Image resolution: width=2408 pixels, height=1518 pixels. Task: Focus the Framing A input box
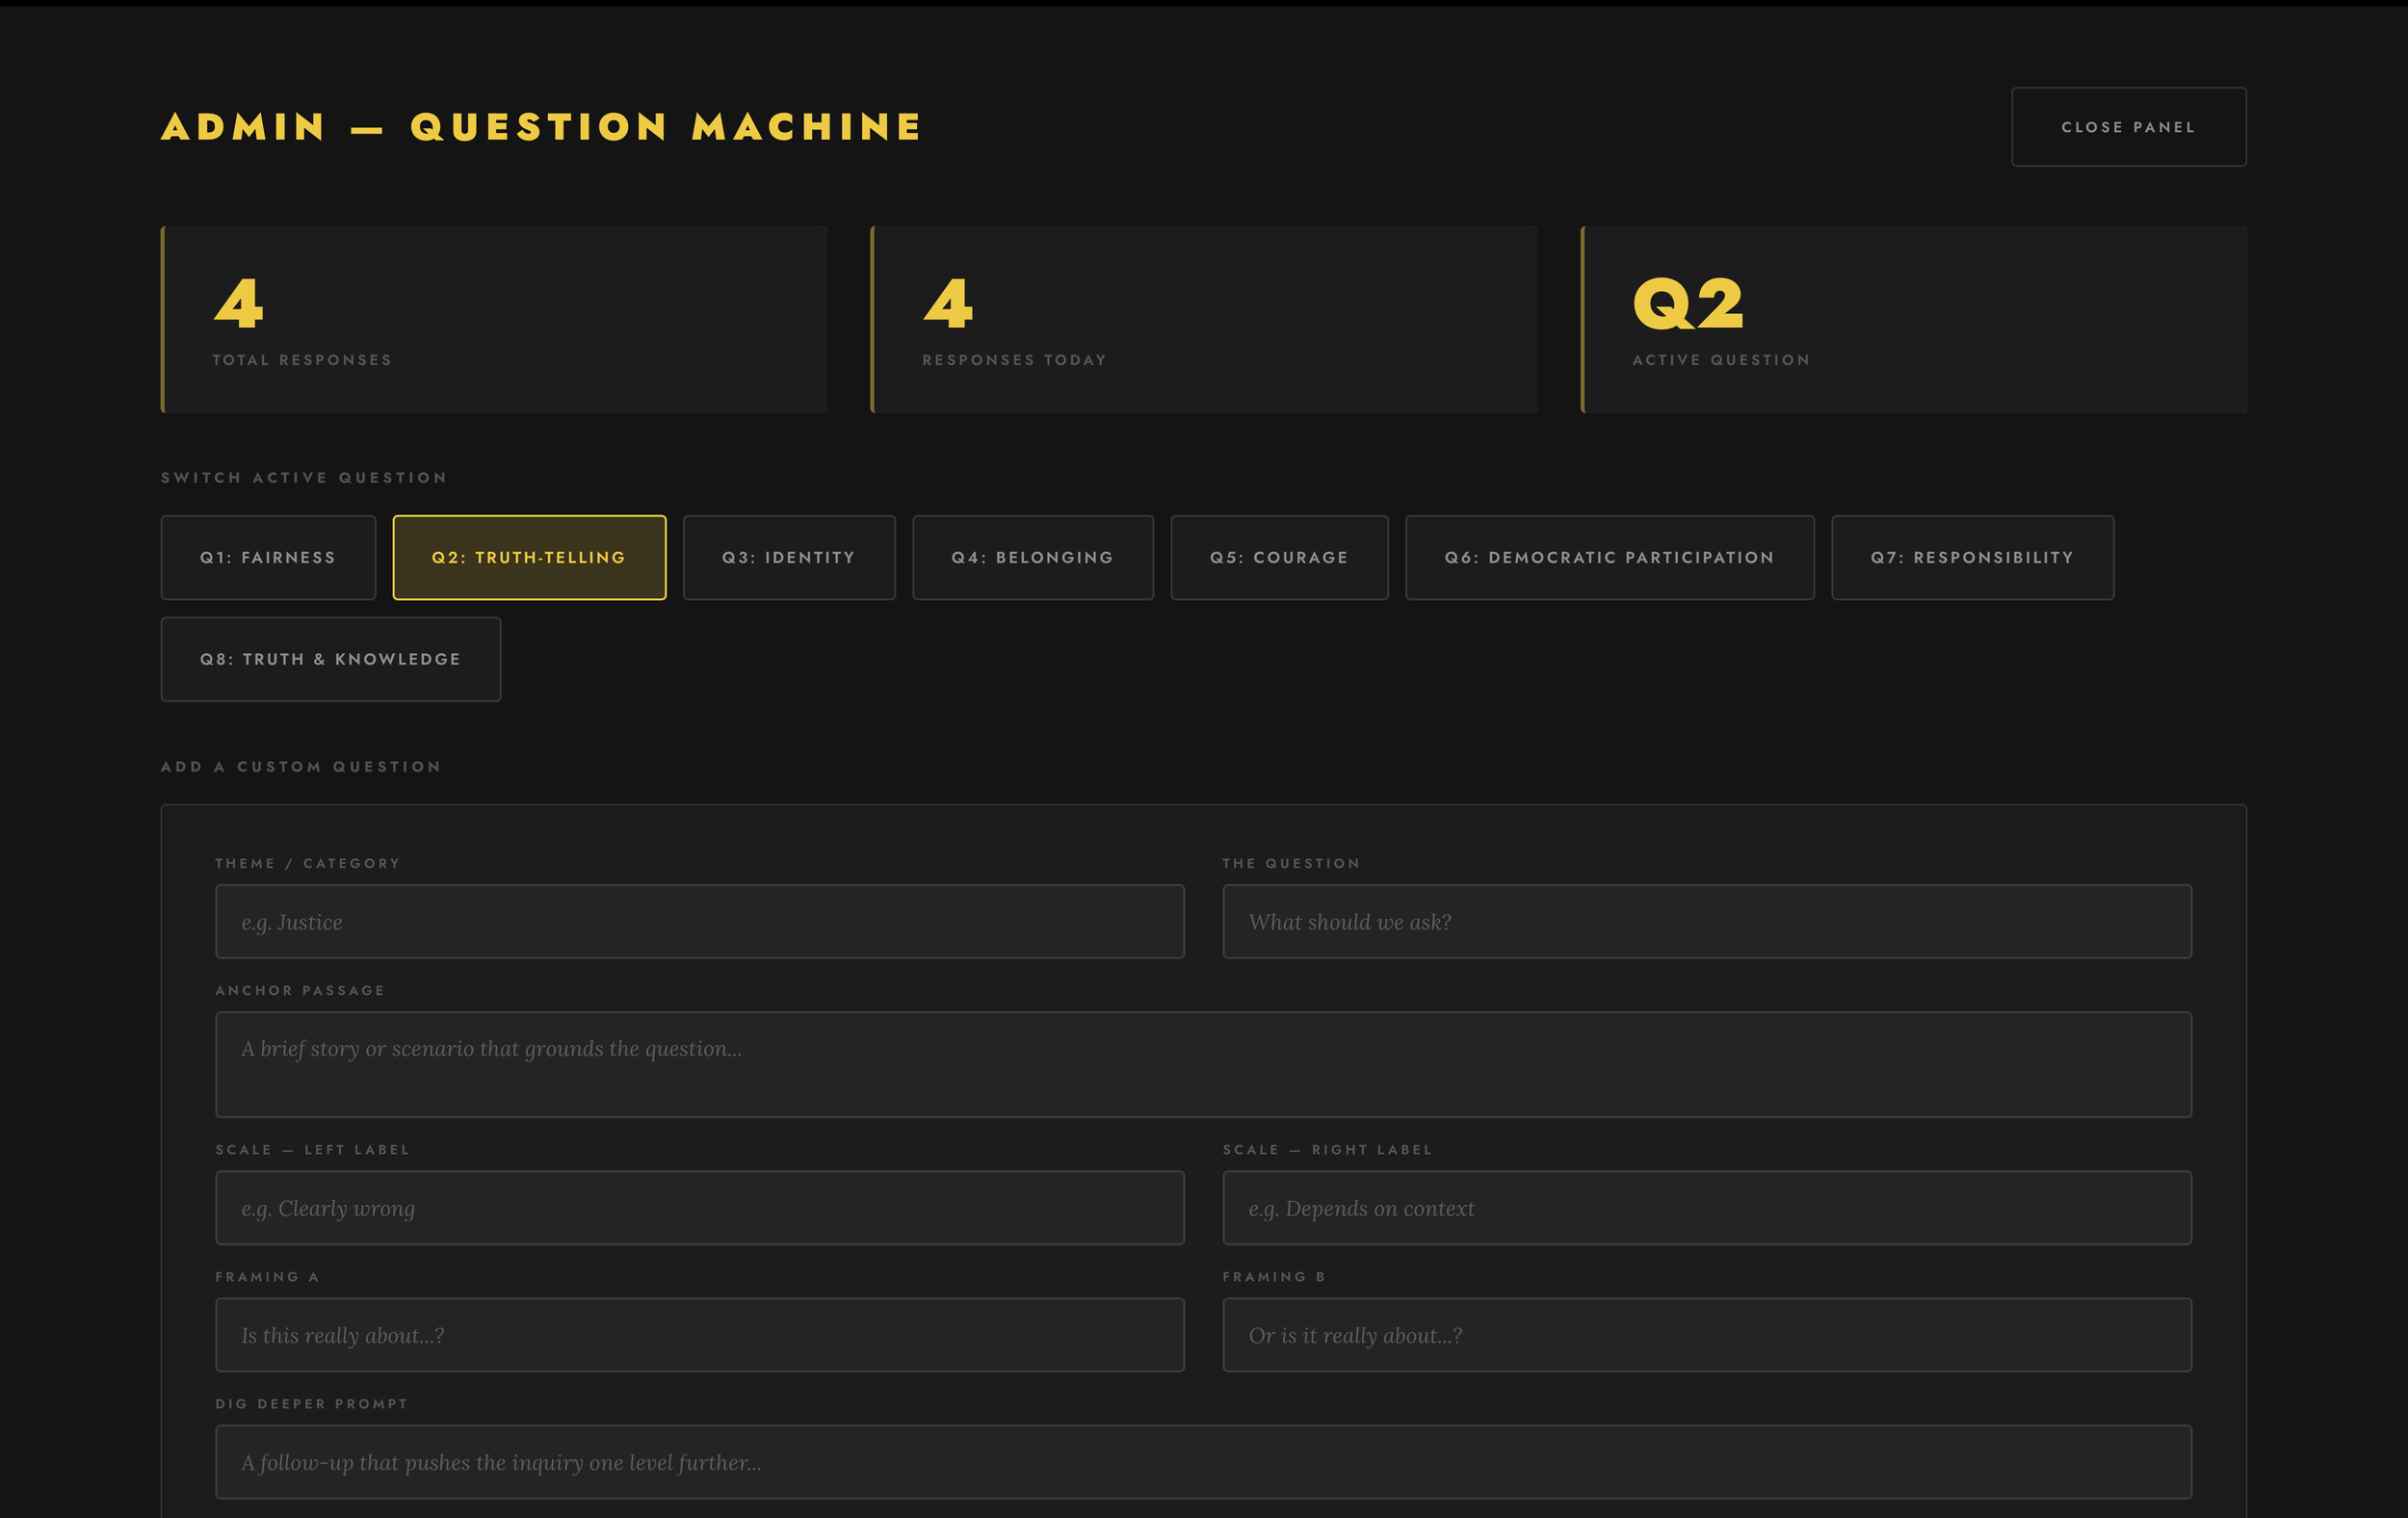[699, 1335]
